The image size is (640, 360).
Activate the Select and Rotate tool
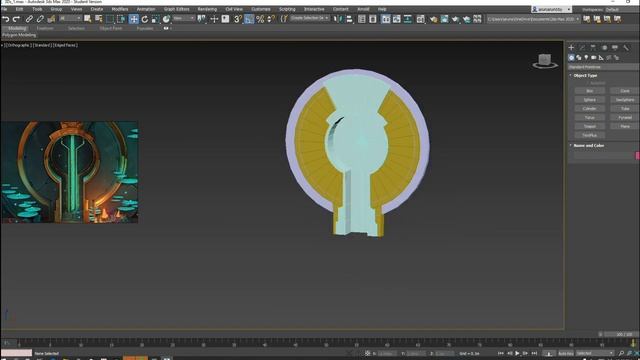[x=144, y=19]
